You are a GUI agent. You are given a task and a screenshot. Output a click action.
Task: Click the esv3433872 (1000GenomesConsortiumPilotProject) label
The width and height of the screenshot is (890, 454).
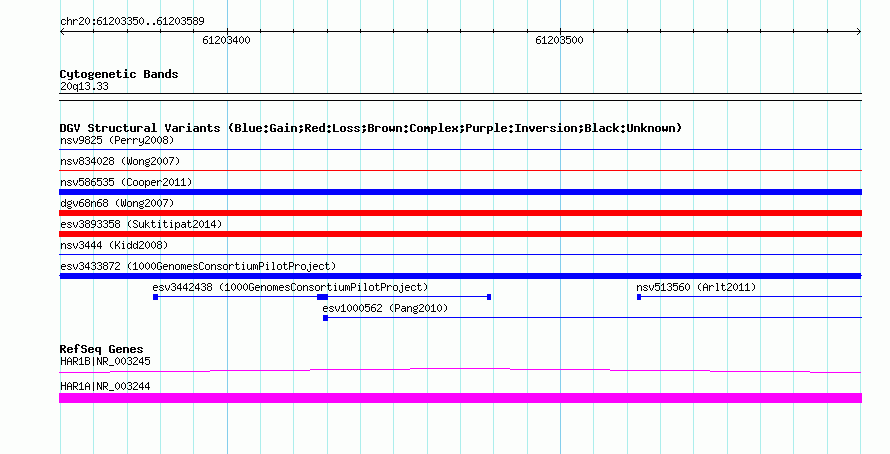tap(198, 266)
